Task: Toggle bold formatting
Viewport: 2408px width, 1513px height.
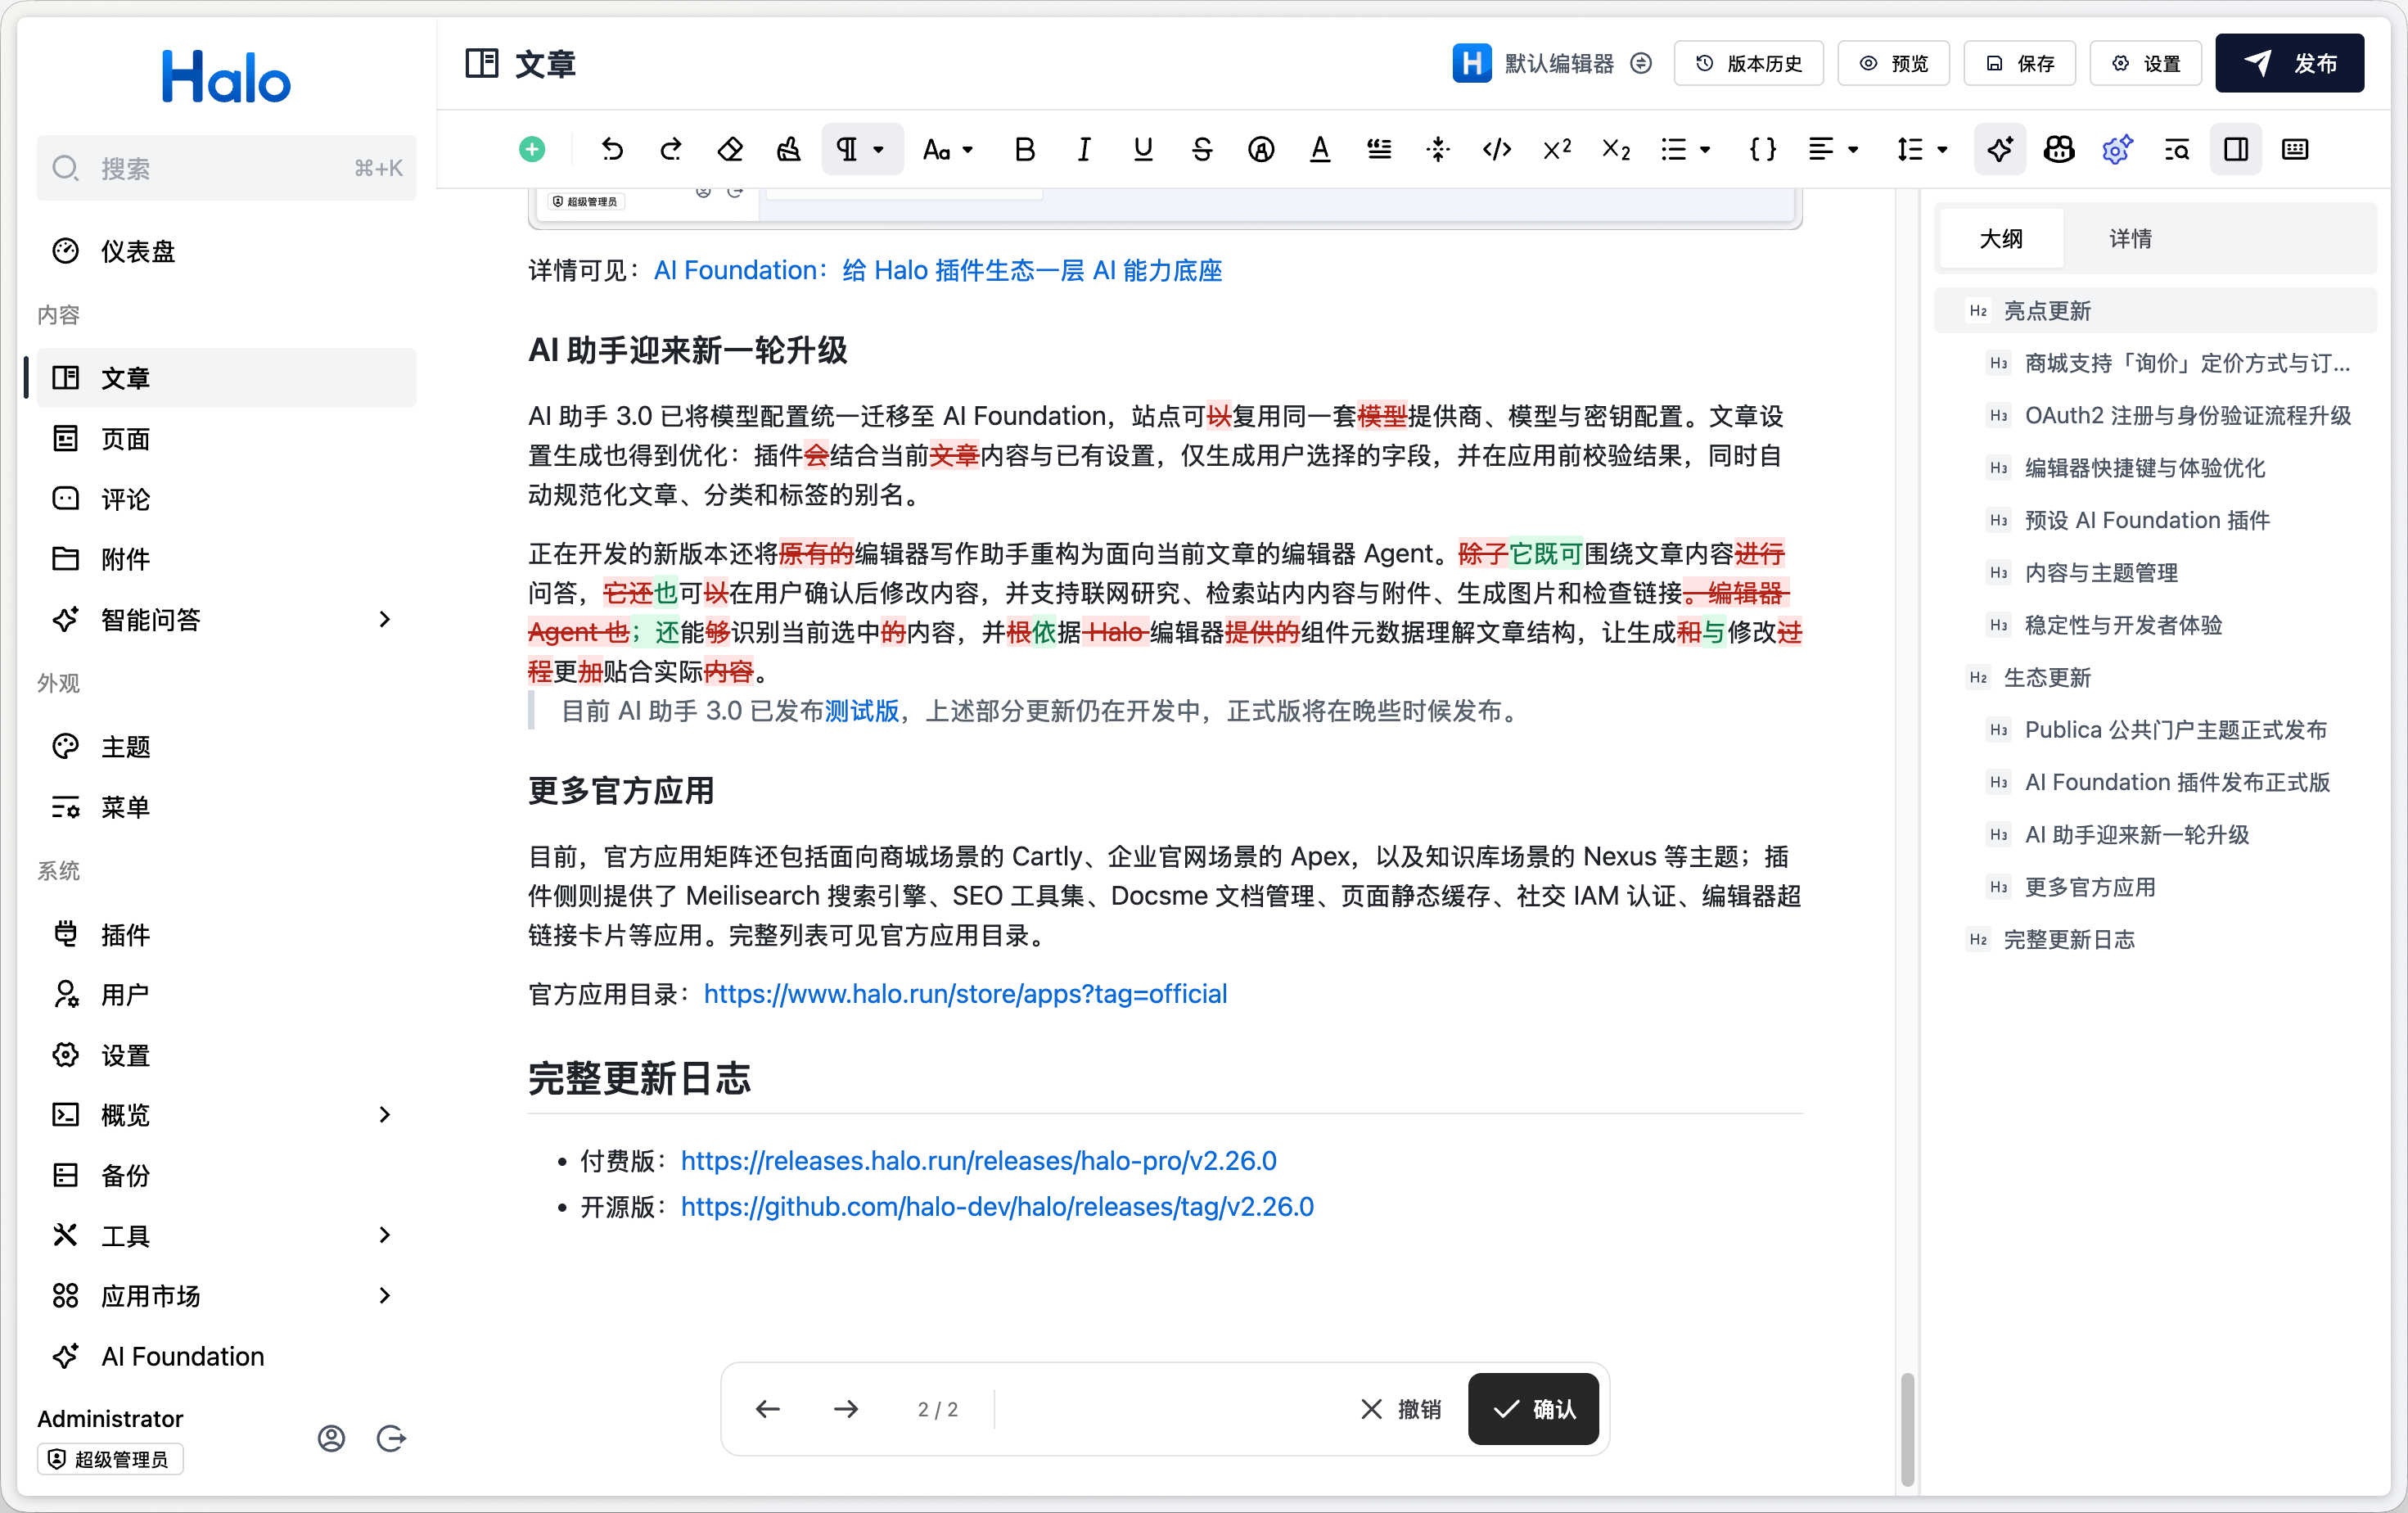Action: coord(1024,150)
